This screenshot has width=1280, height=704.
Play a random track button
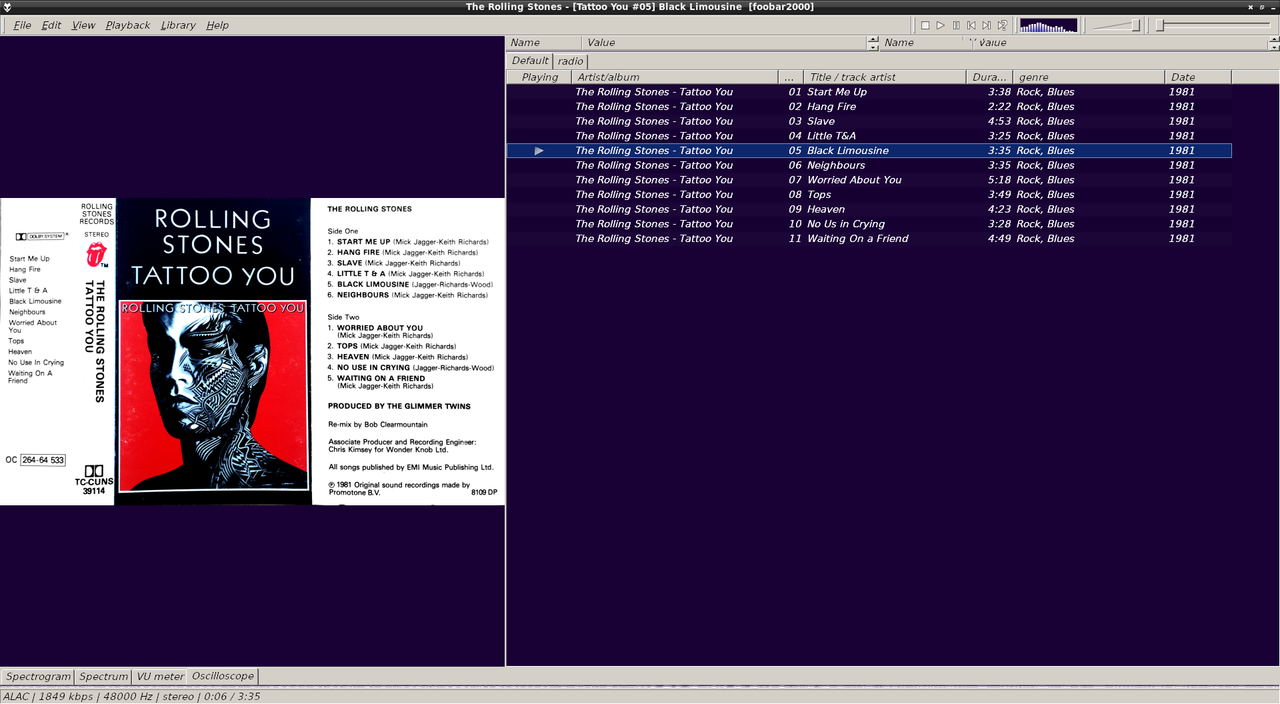pyautogui.click(x=1002, y=25)
